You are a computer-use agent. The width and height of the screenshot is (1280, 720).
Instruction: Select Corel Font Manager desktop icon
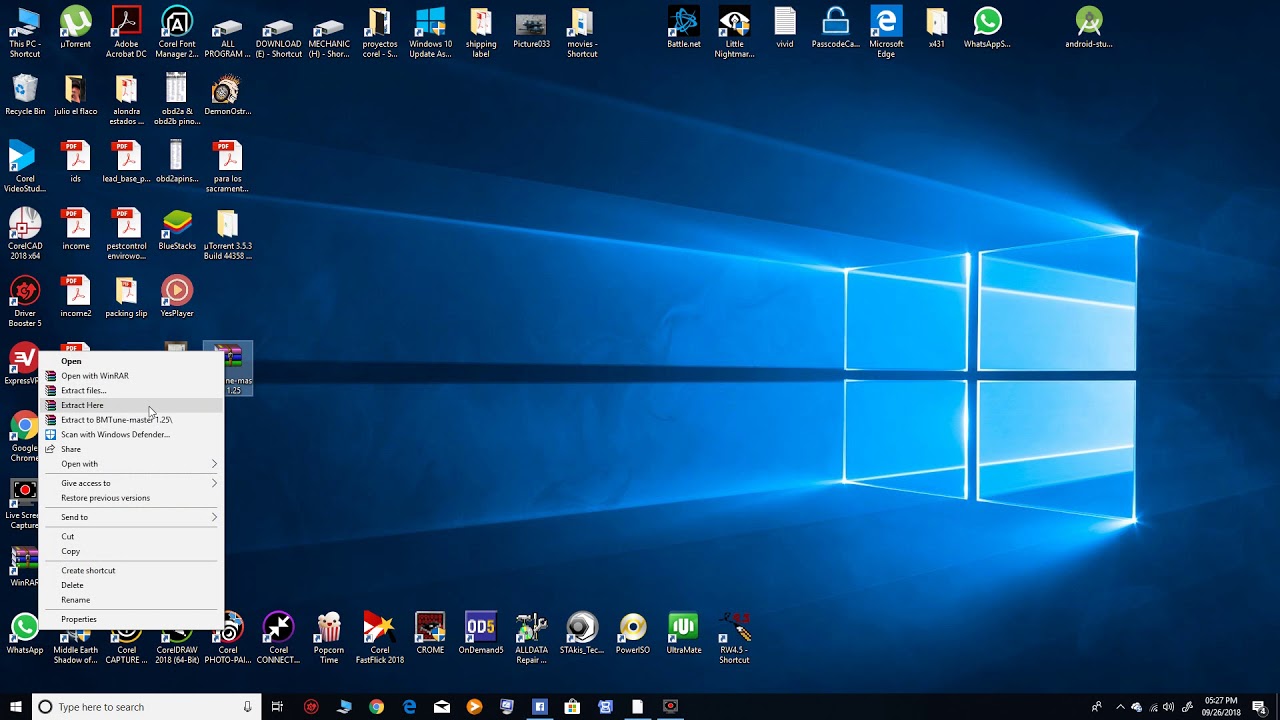tap(177, 33)
